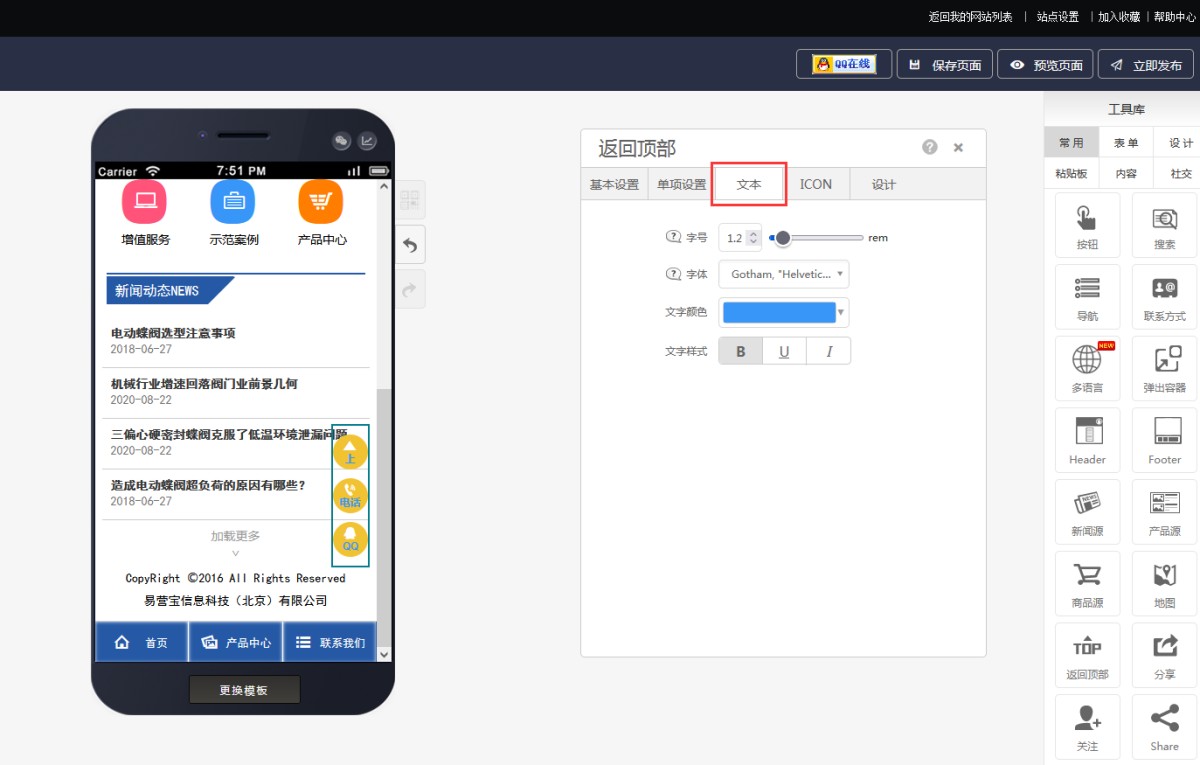Click the blue 文字颜色 swatch
This screenshot has width=1200, height=765.
click(x=779, y=313)
